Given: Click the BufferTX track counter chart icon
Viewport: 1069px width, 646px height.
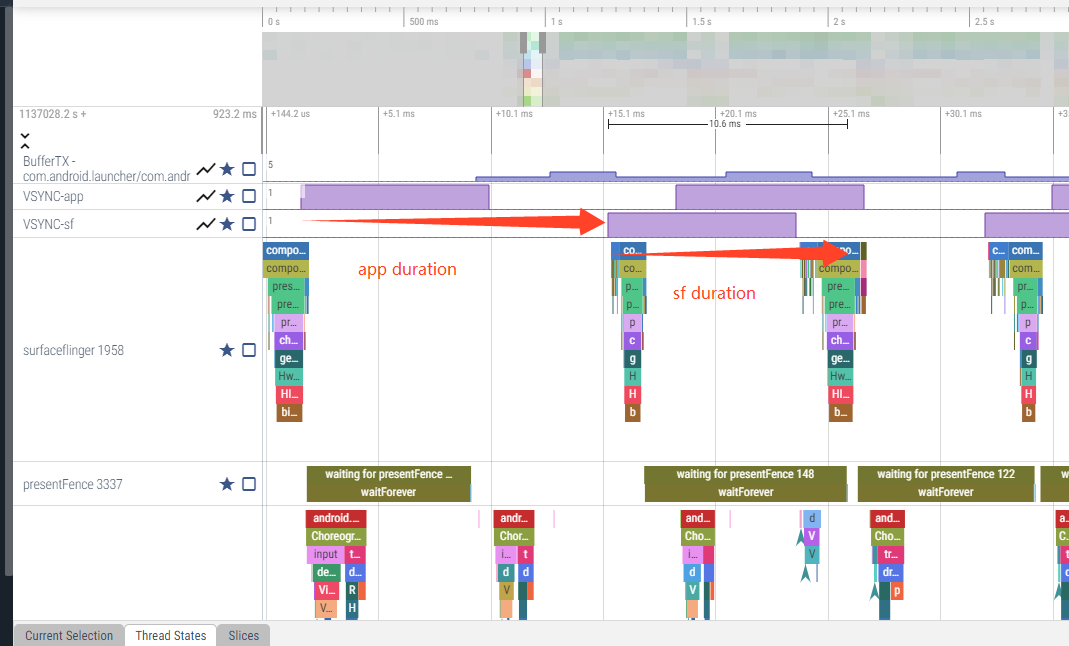Looking at the screenshot, I should coord(206,169).
